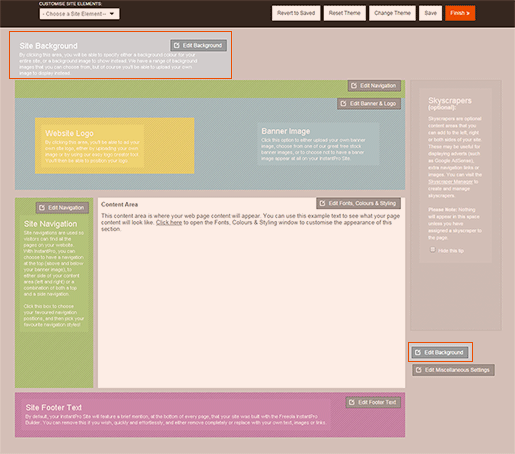Click the dropdown arrow of Customise Site Elements
Image resolution: width=515 pixels, height=454 pixels.
tap(112, 14)
